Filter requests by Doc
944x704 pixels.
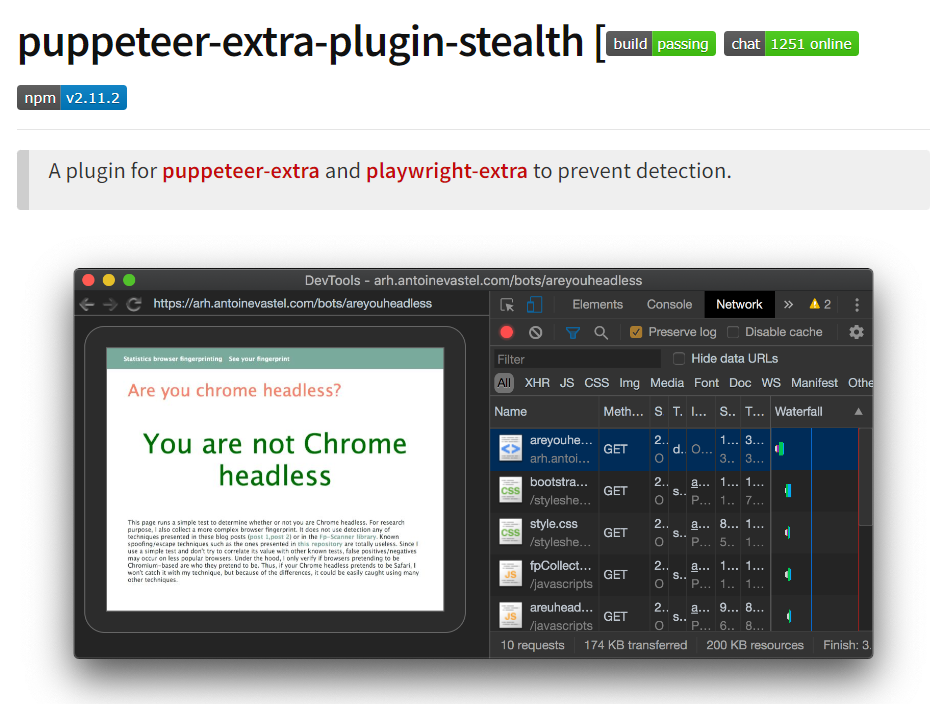pyautogui.click(x=740, y=383)
